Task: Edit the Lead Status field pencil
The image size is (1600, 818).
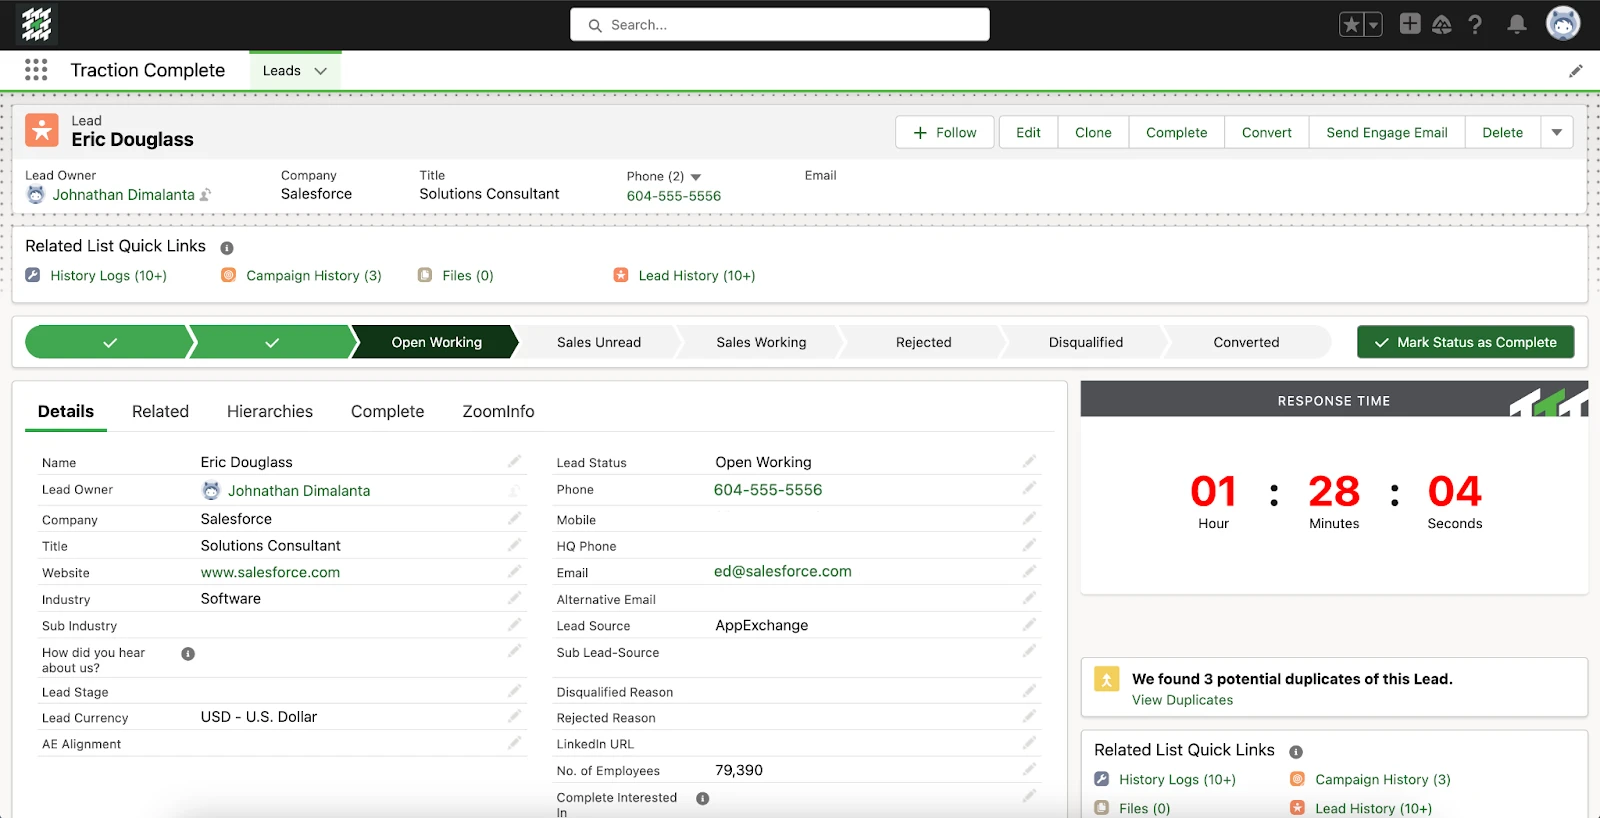Action: [1029, 461]
